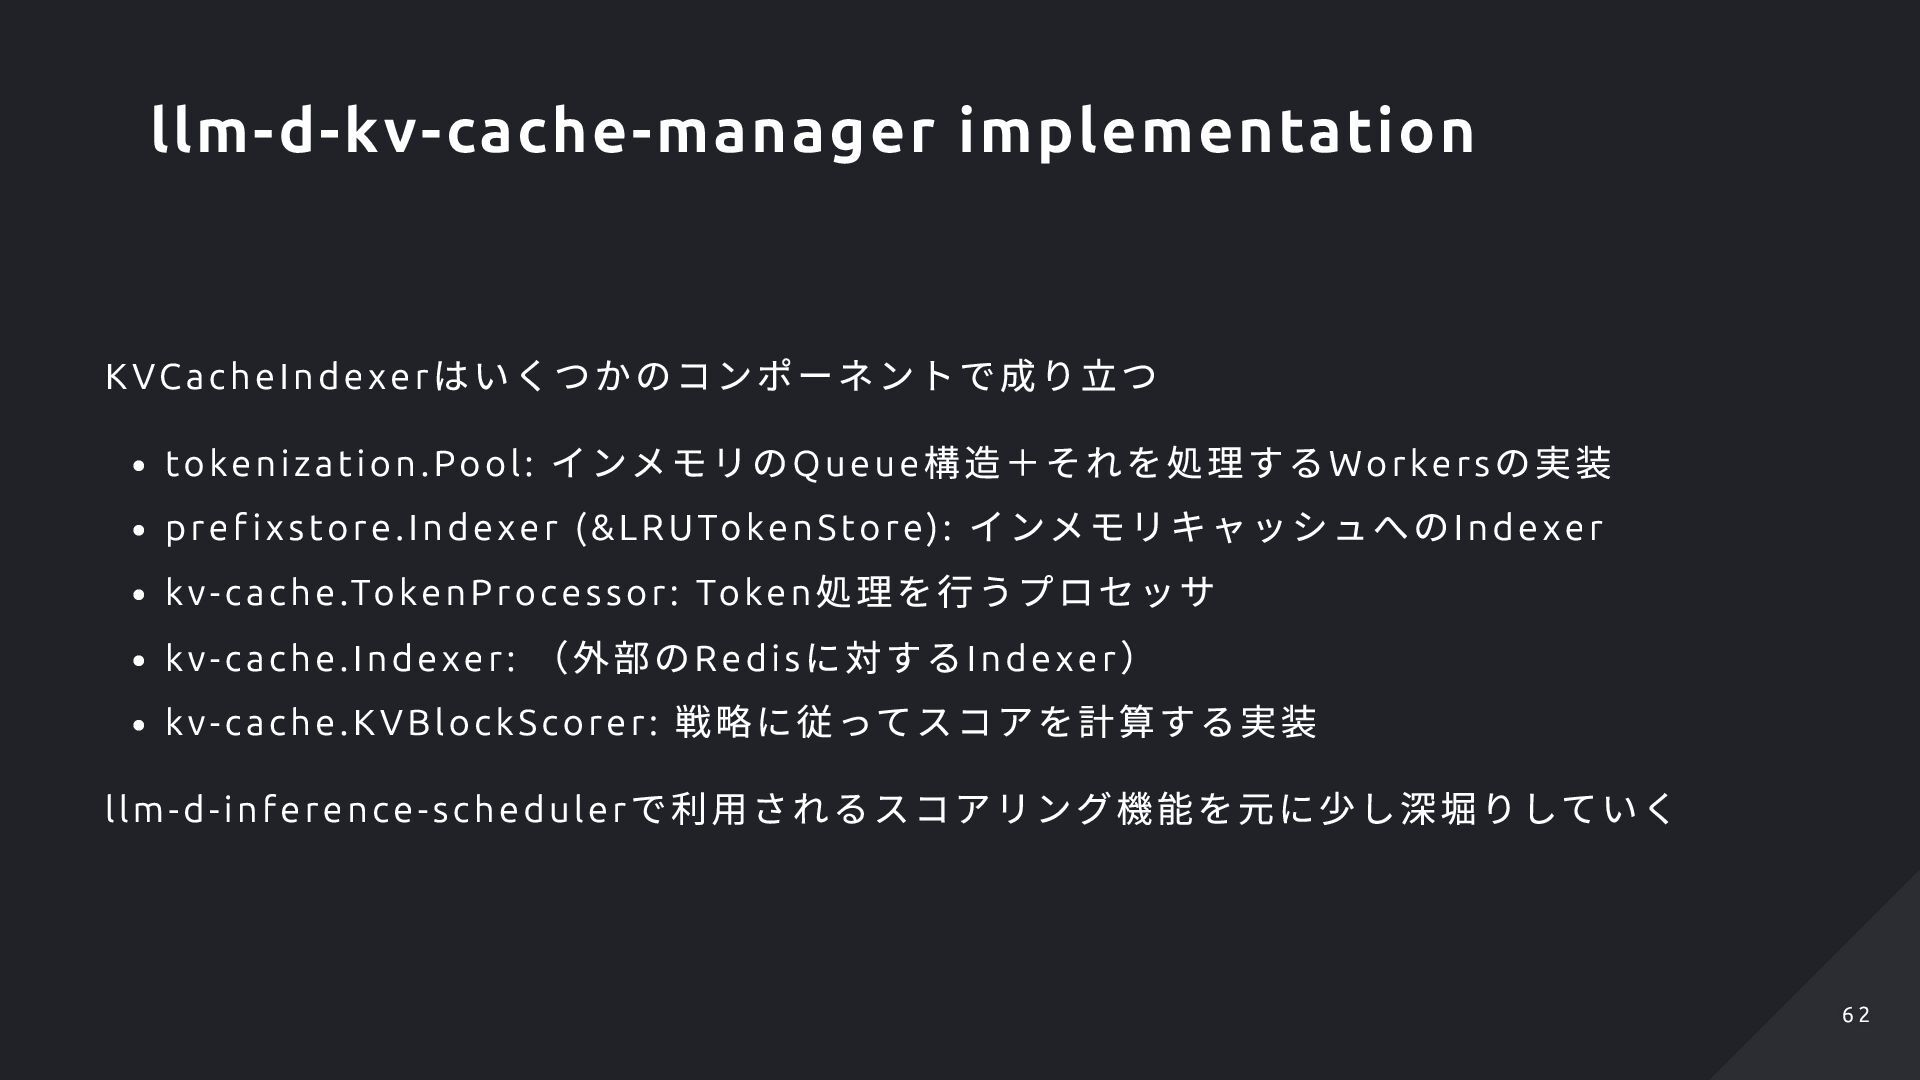Click the word 'Redis' in the Indexer bullet
The width and height of the screenshot is (1920, 1080).
pos(748,658)
